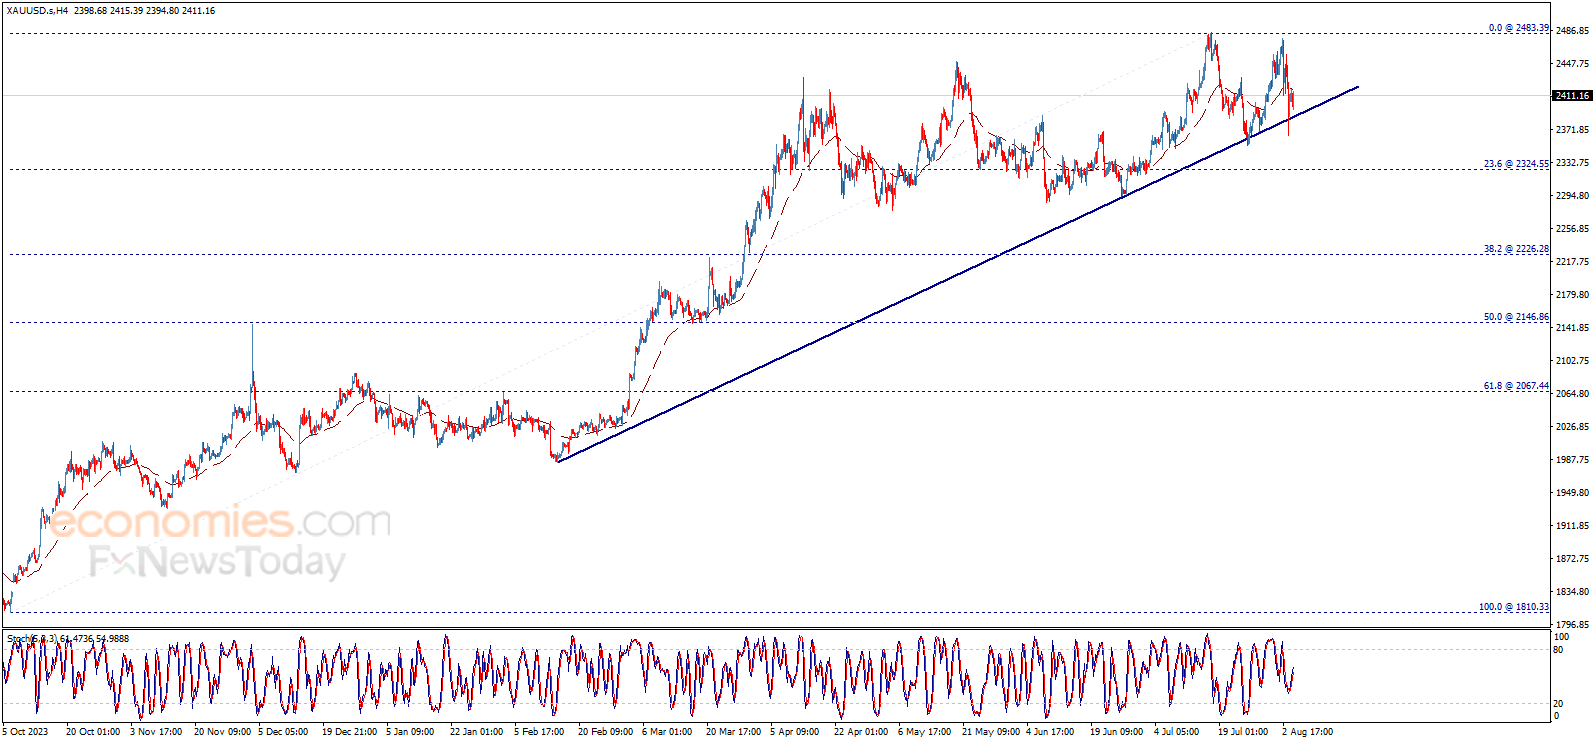The width and height of the screenshot is (1596, 743).
Task: Click the 1834.80 price axis value
Action: pyautogui.click(x=1572, y=592)
